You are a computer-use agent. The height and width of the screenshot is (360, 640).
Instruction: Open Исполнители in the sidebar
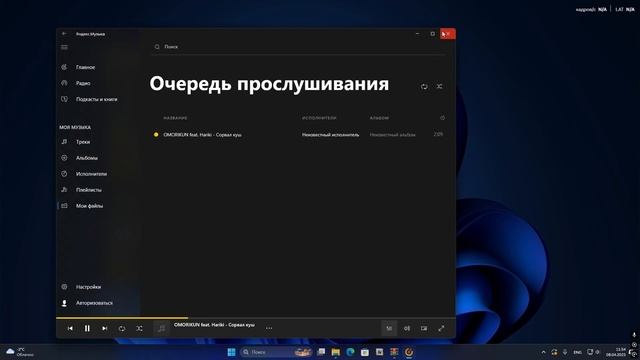pyautogui.click(x=91, y=174)
